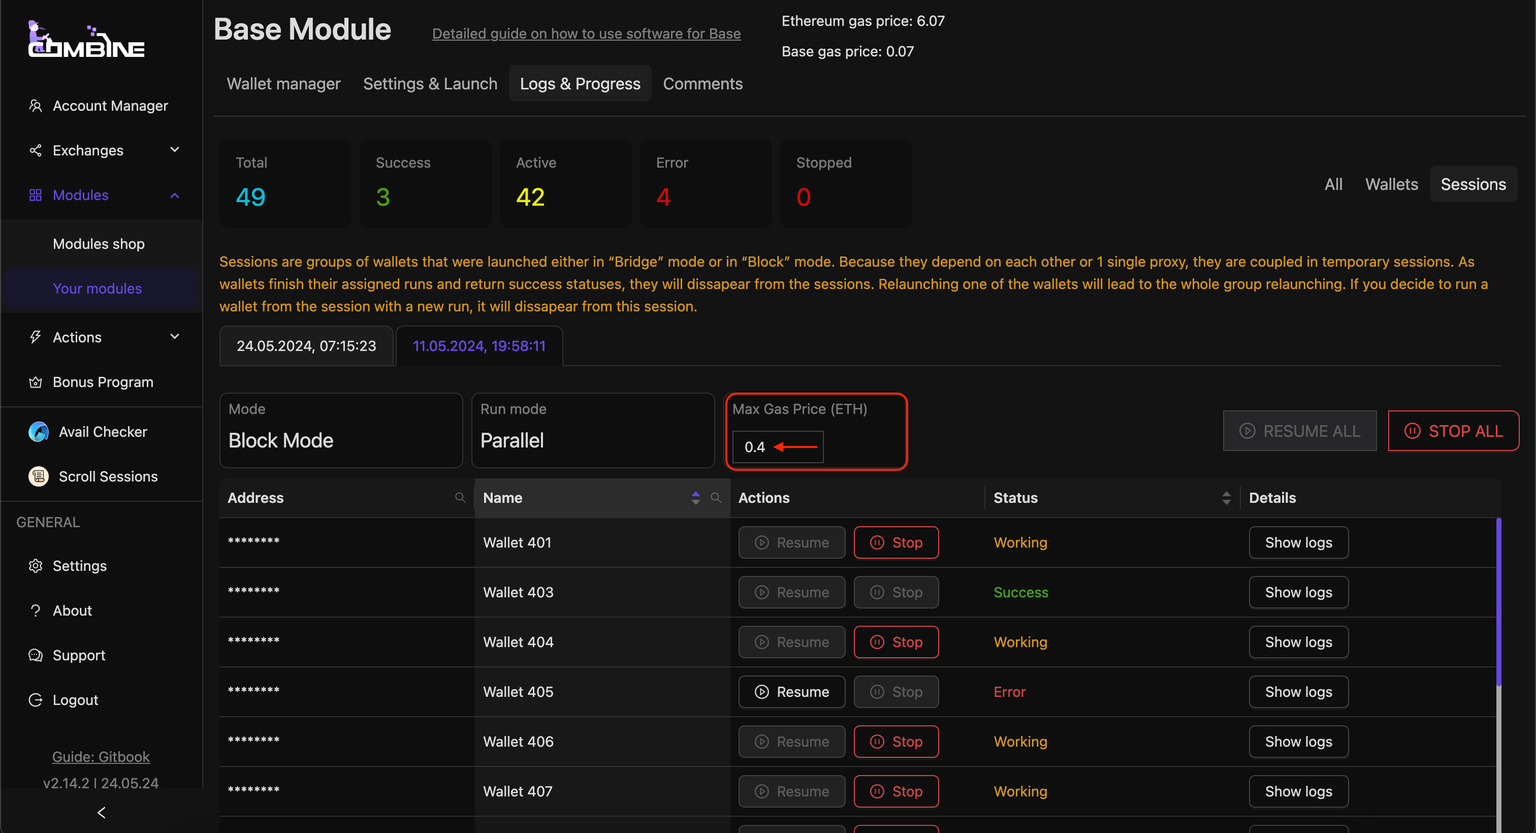Click the Combine logo in sidebar
The width and height of the screenshot is (1536, 833).
coord(86,40)
